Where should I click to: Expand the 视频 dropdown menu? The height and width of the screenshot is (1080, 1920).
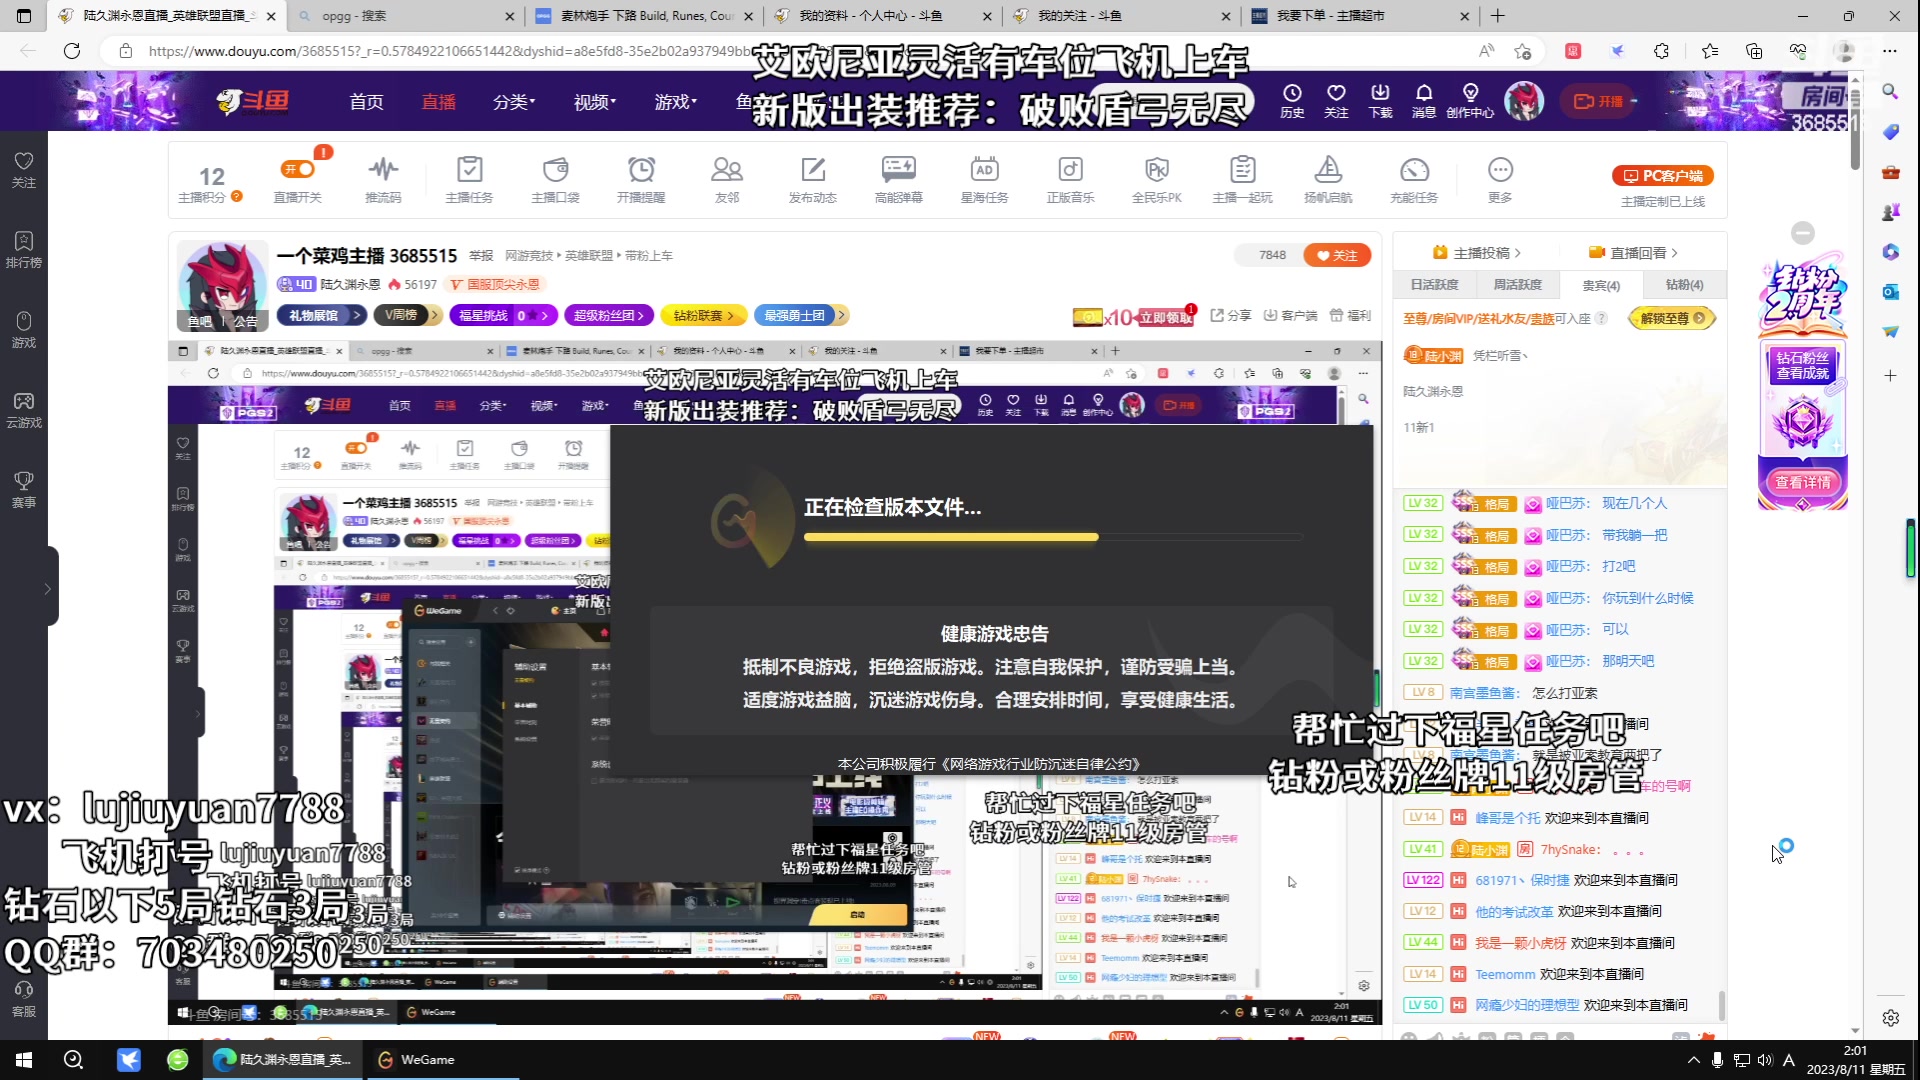pos(595,102)
